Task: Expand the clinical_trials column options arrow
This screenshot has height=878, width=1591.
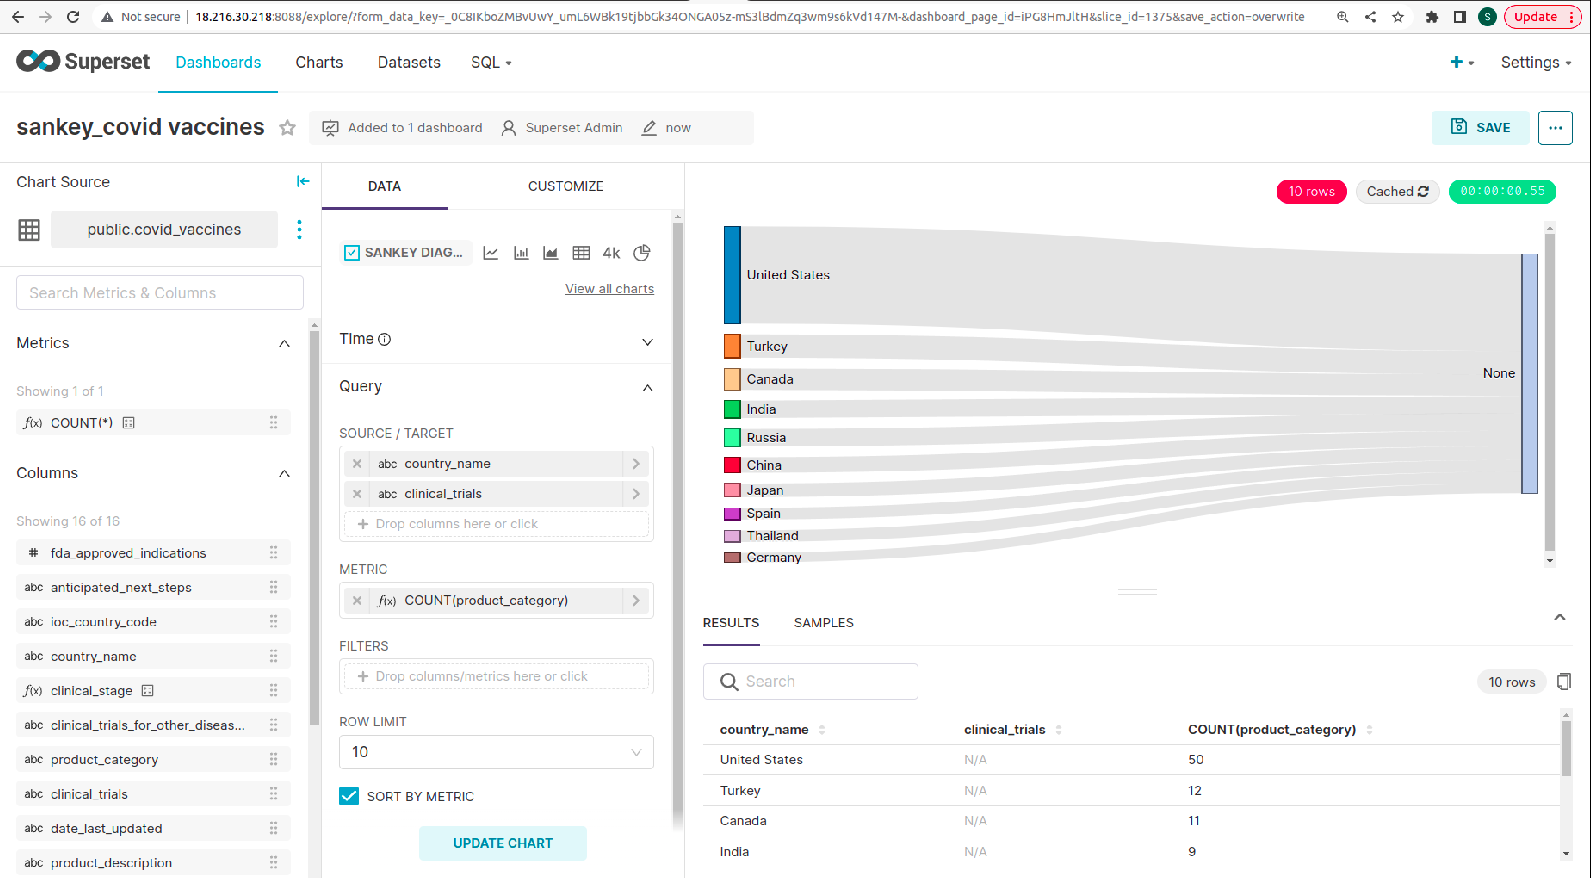Action: click(x=636, y=494)
